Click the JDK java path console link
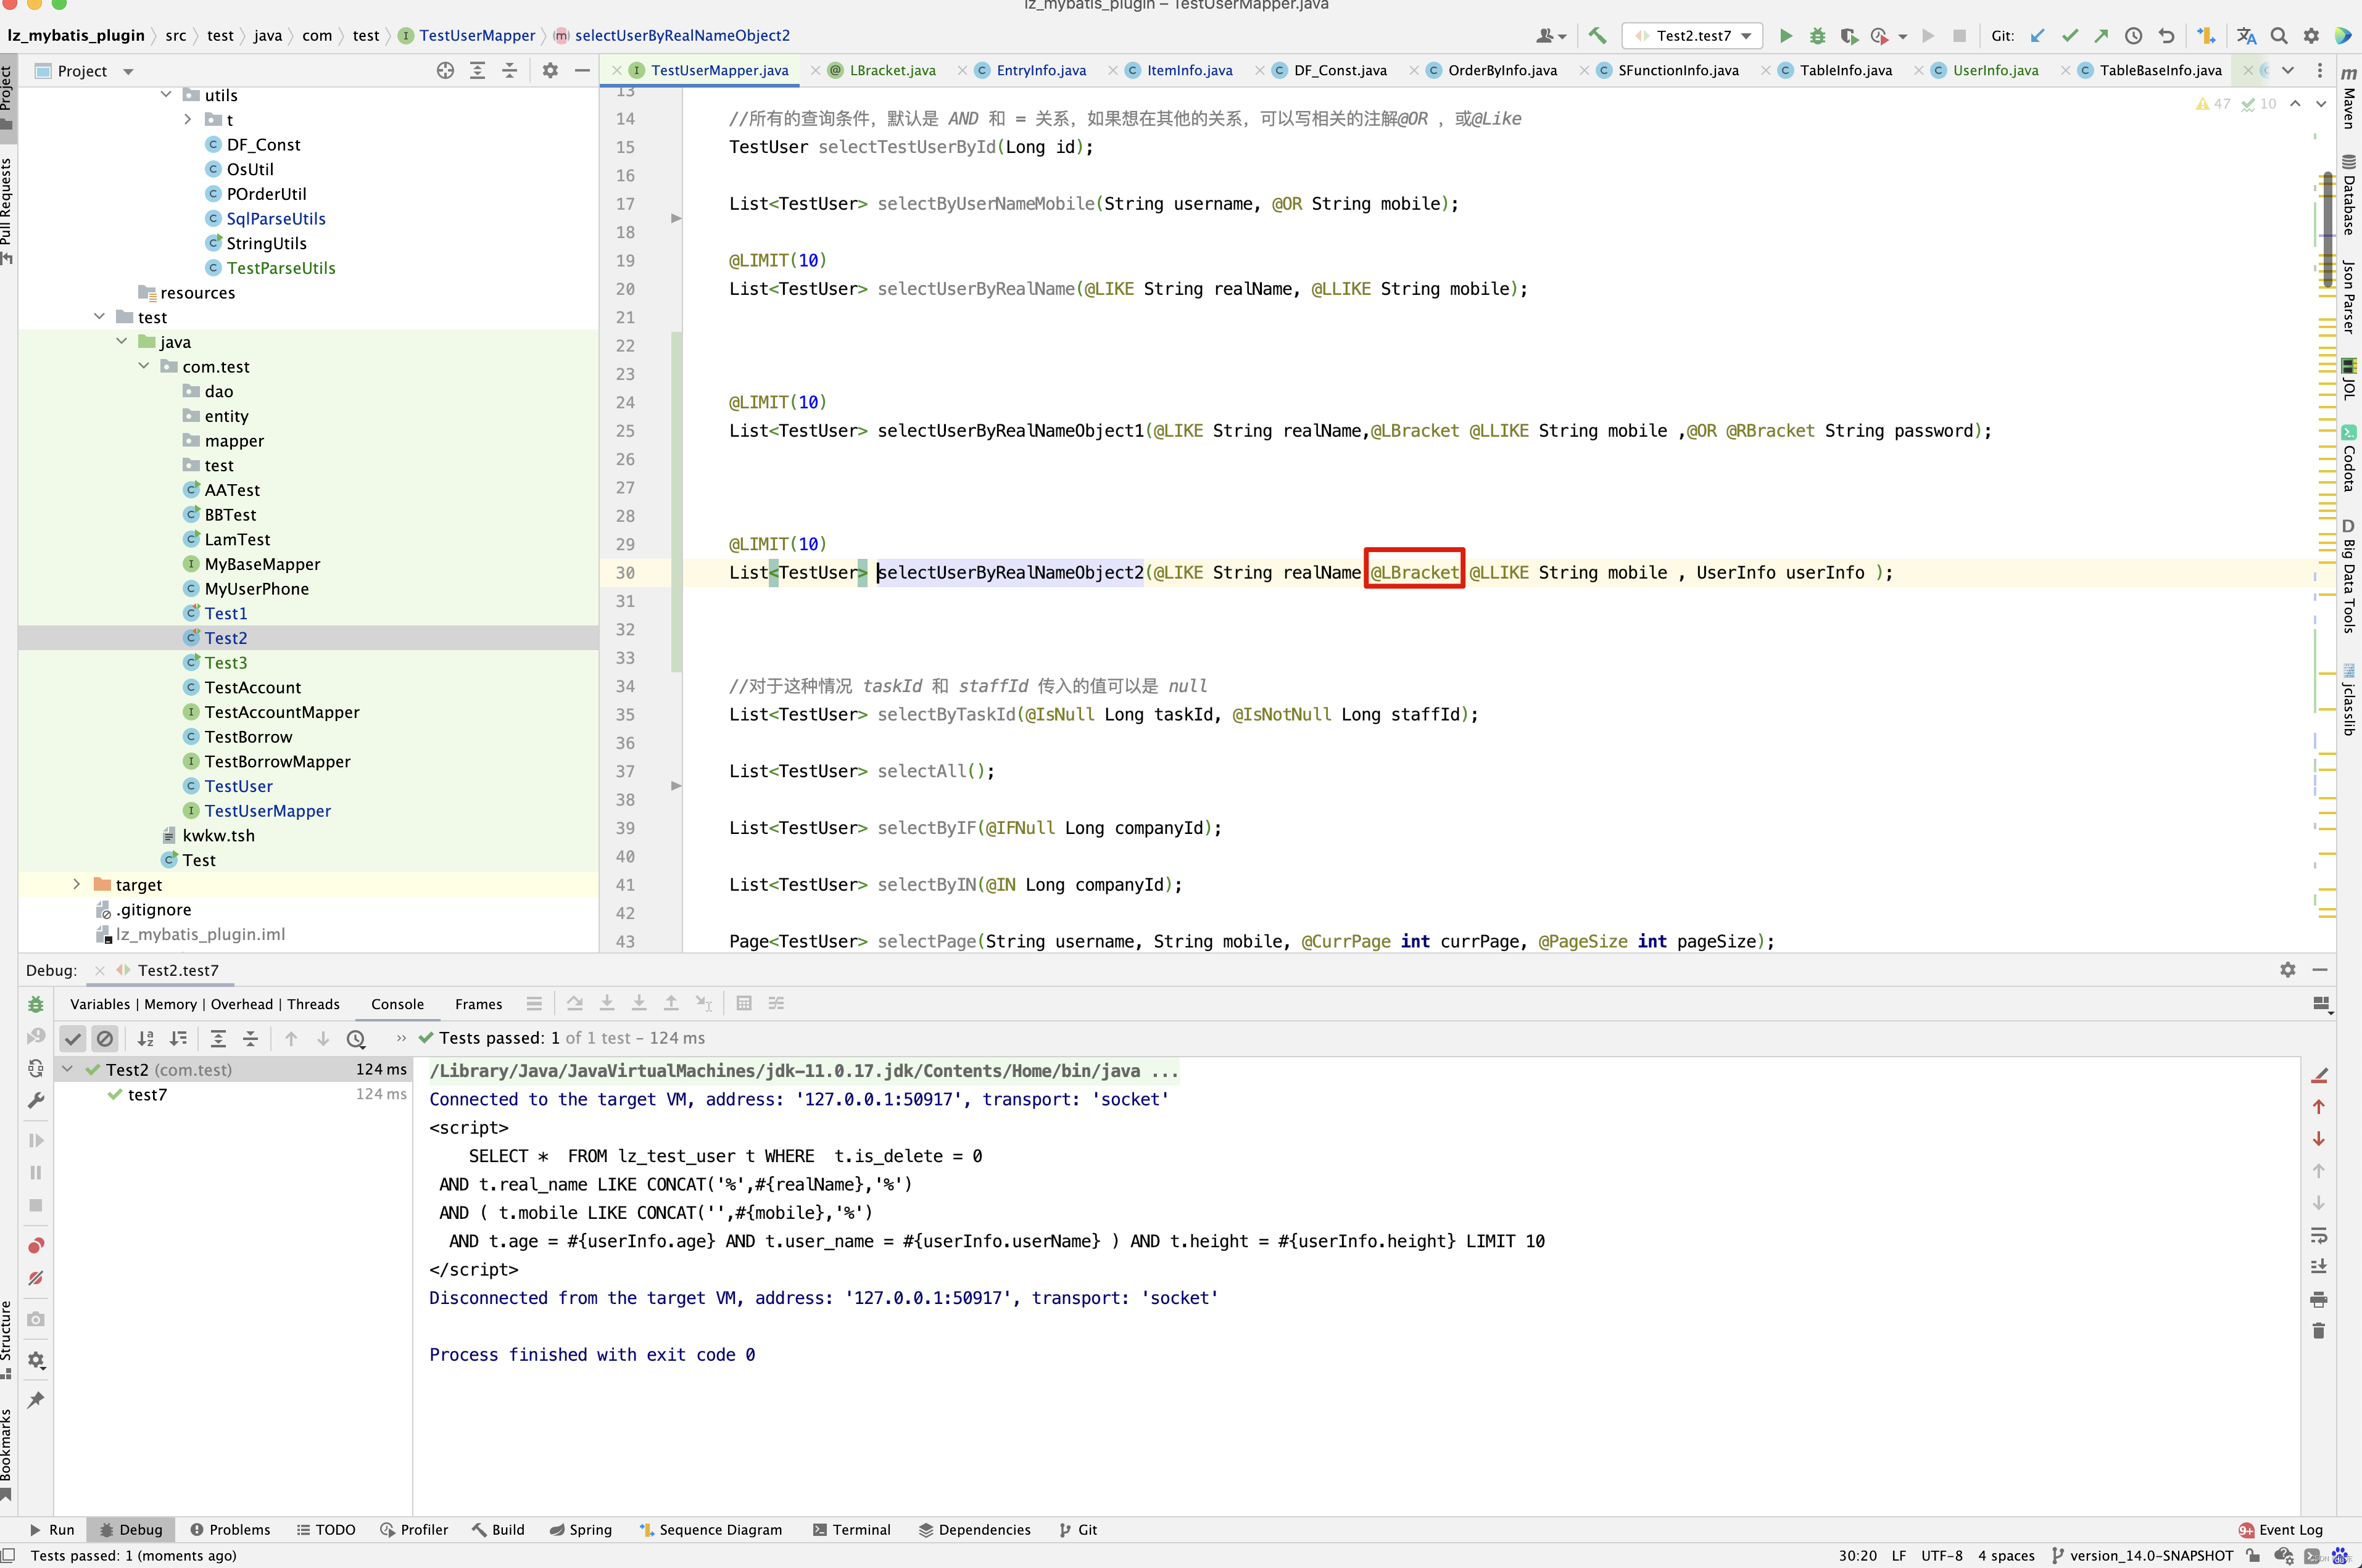 click(x=803, y=1071)
